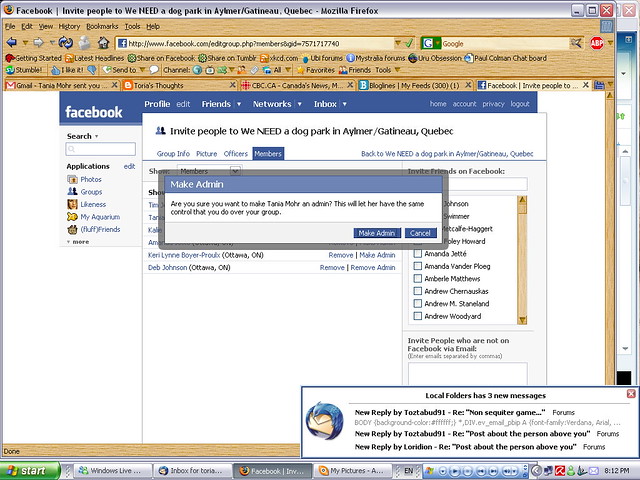Expand the Friends dropdown arrow in Facebook header
This screenshot has width=640, height=480.
coord(239,104)
